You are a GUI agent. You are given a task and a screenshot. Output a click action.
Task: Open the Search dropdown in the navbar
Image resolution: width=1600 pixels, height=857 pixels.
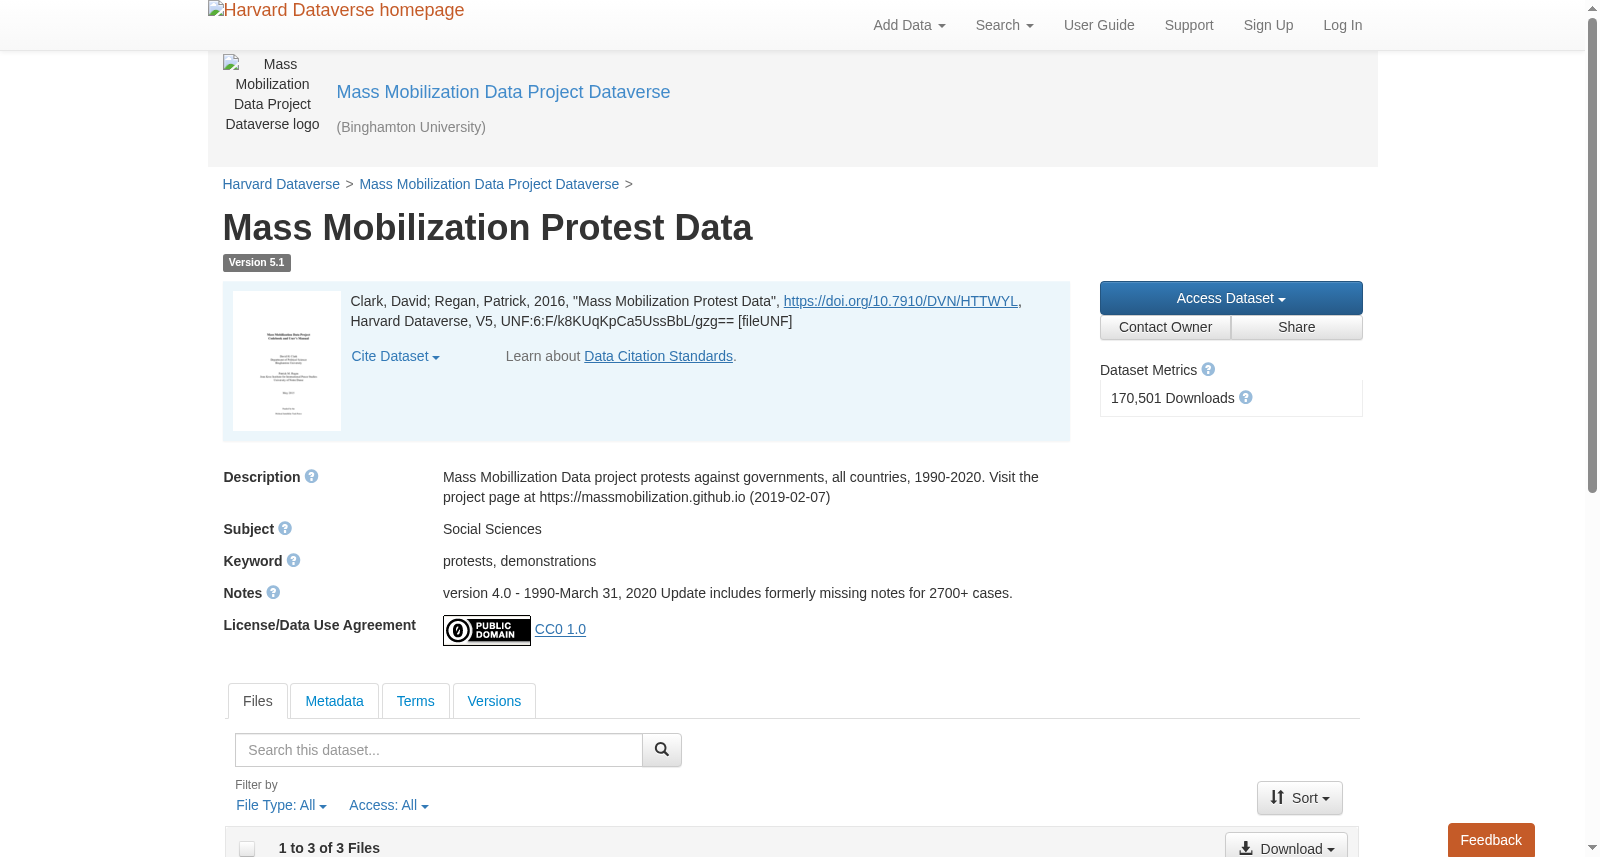pos(1004,25)
